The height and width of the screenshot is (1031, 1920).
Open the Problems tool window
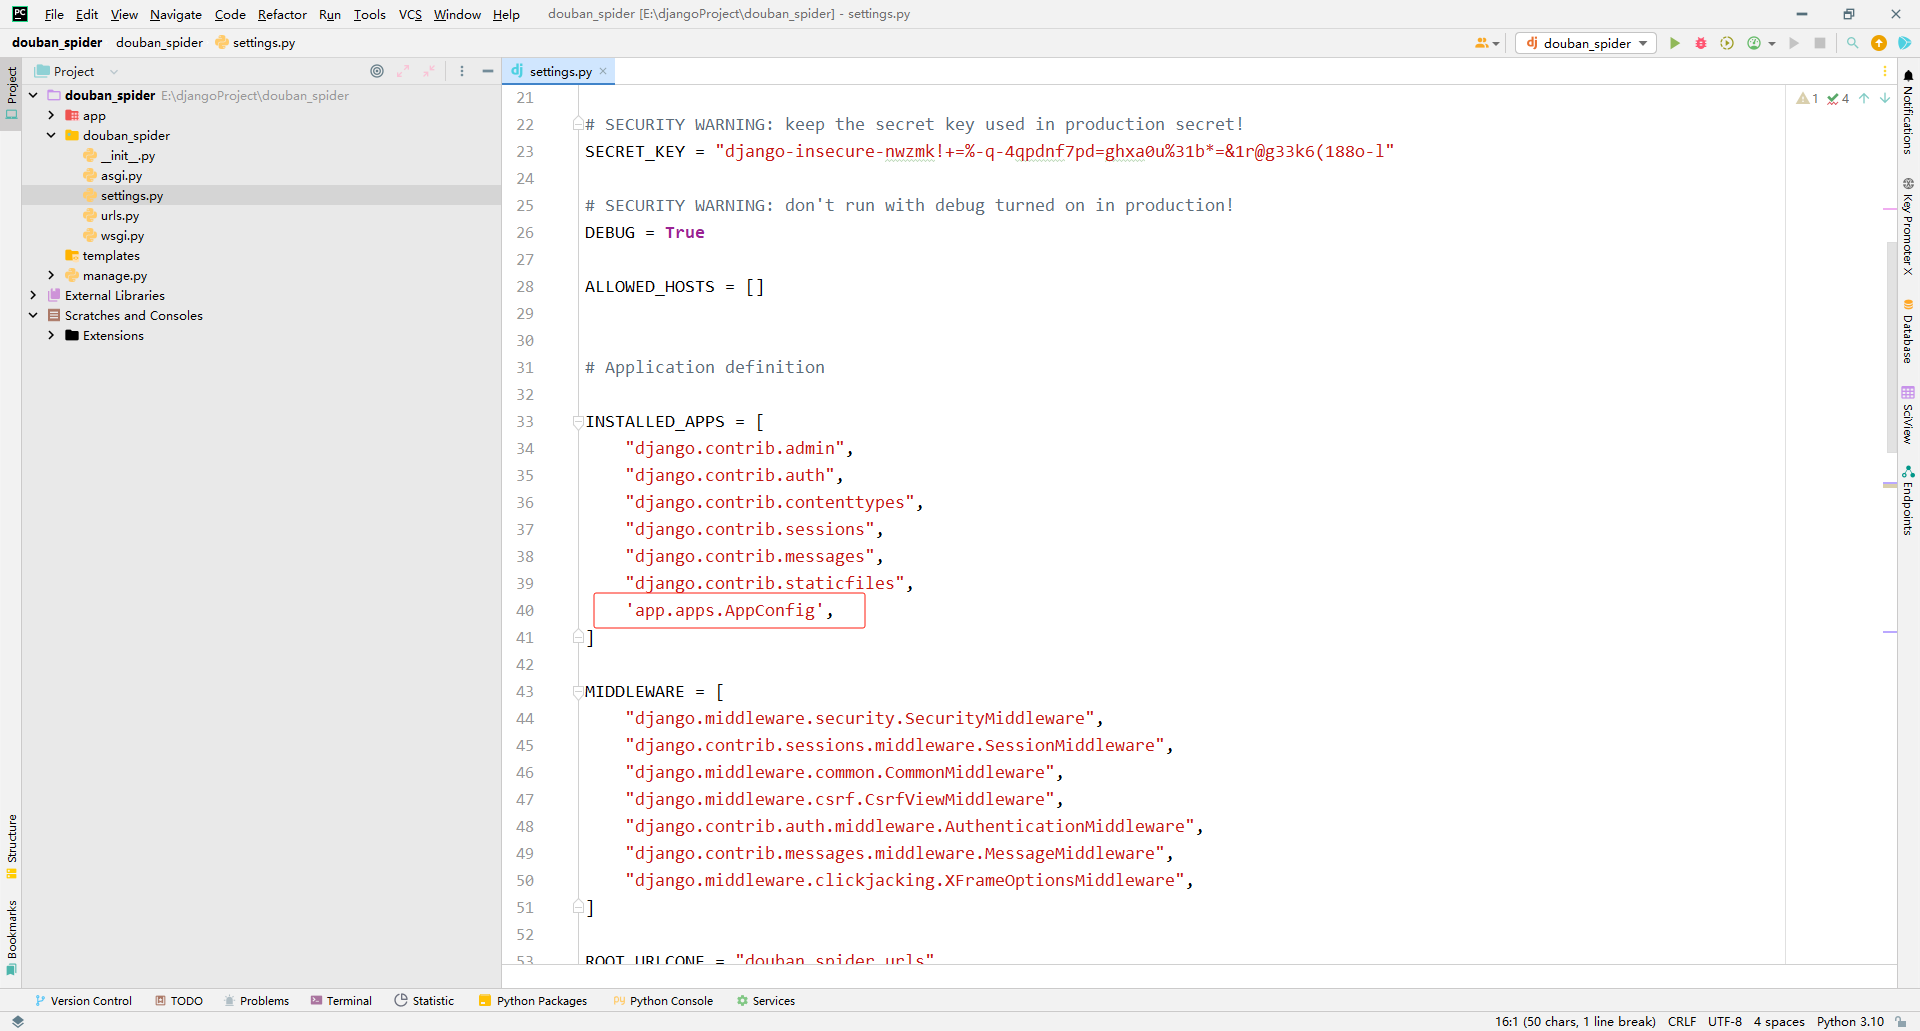pos(257,1000)
